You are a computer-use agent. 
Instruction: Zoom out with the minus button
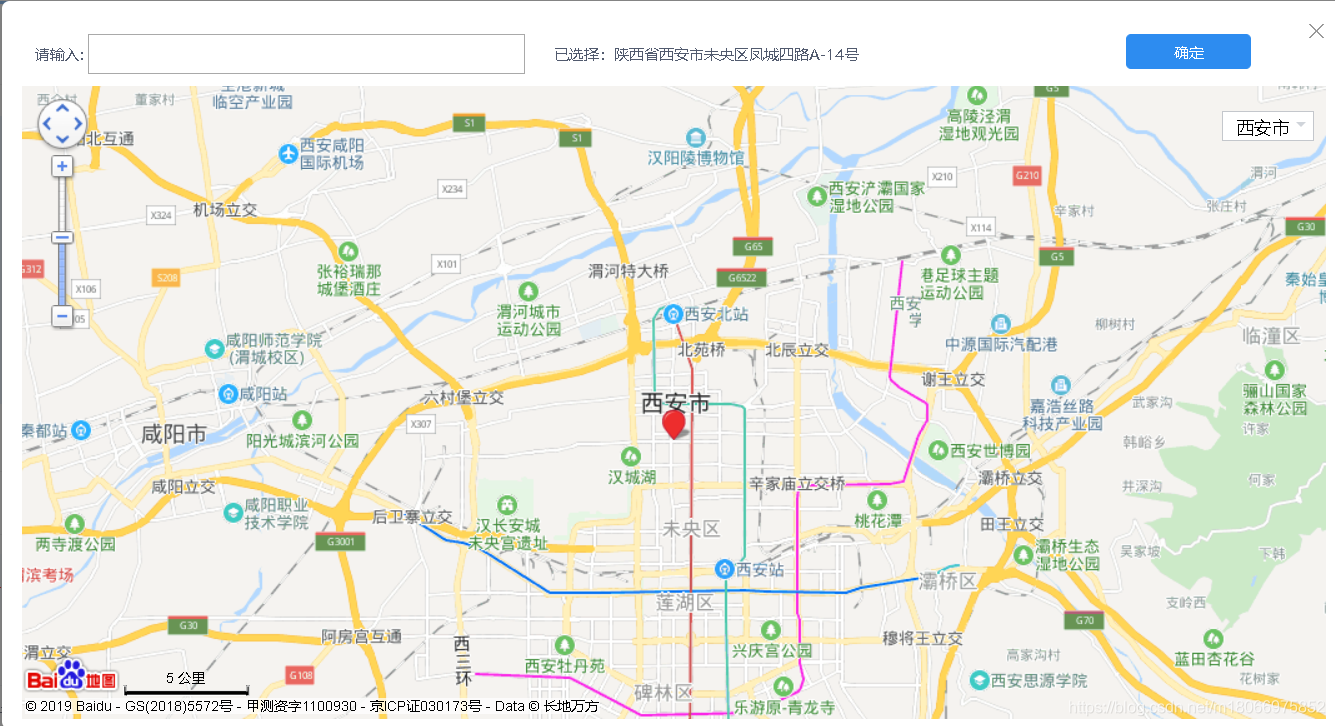click(62, 316)
